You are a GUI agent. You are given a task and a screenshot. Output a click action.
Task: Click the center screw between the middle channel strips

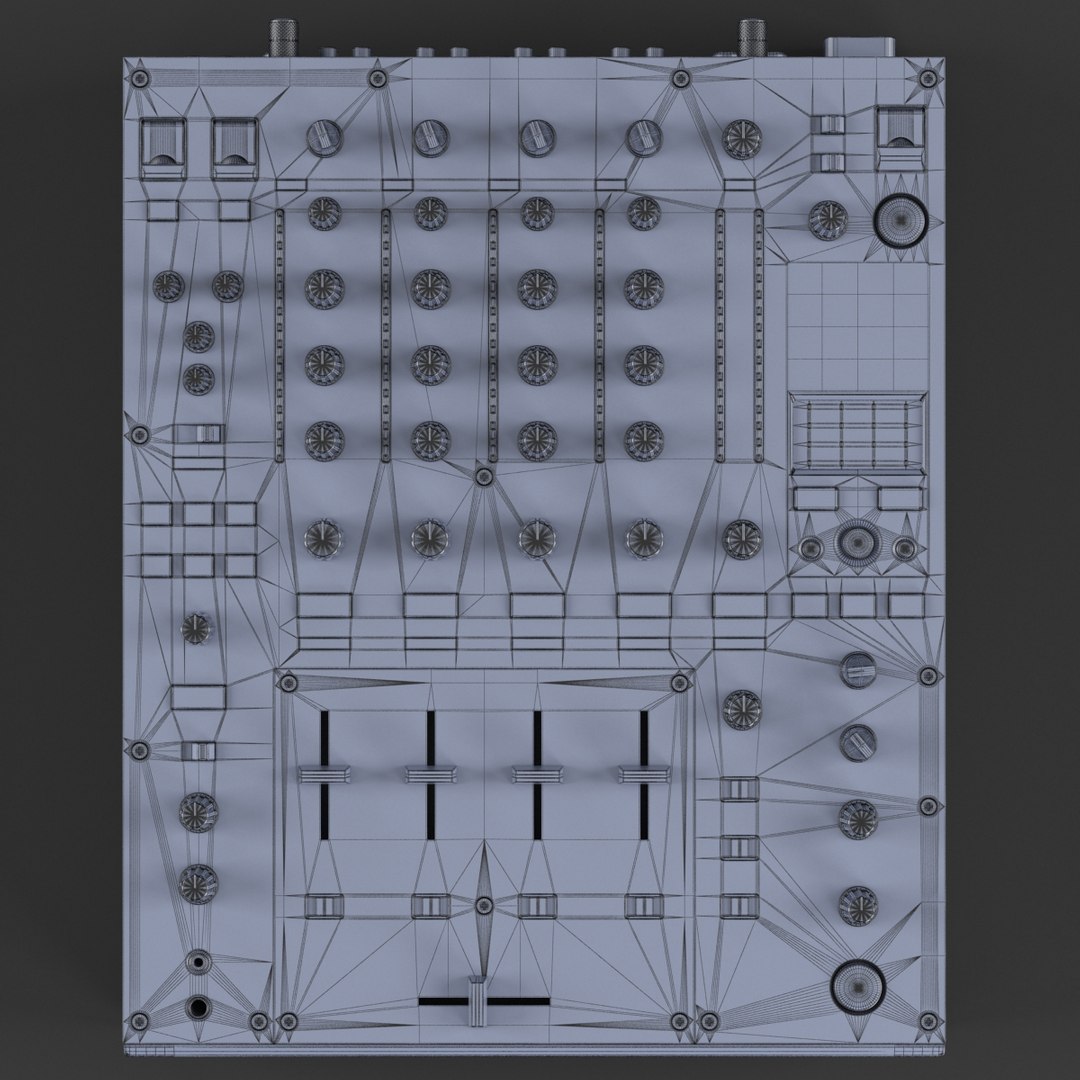(x=484, y=476)
